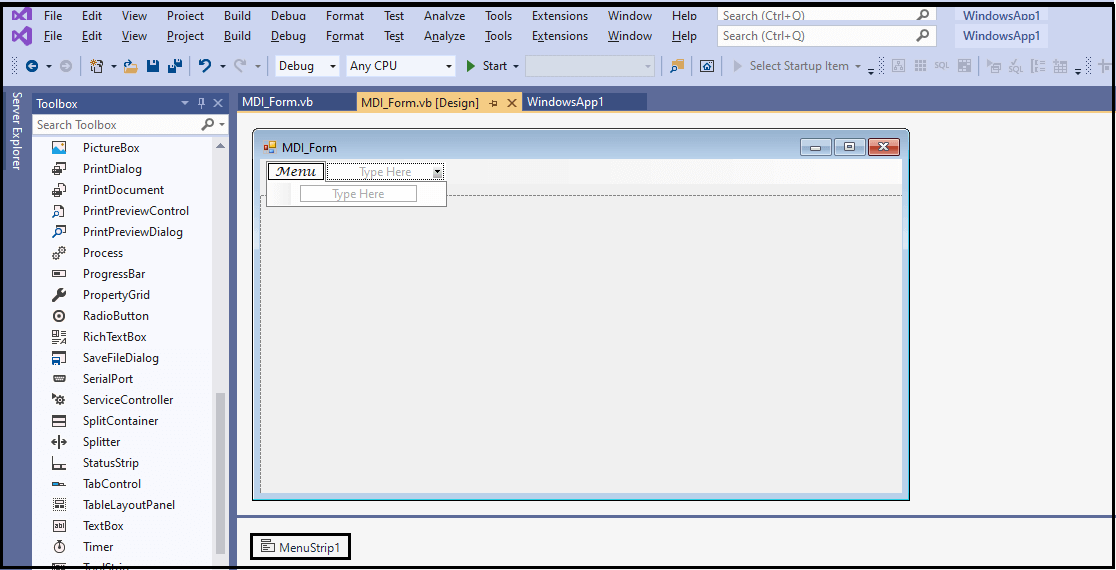Select the MenuStrip1 component in the tray
This screenshot has width=1116, height=570.
point(300,546)
